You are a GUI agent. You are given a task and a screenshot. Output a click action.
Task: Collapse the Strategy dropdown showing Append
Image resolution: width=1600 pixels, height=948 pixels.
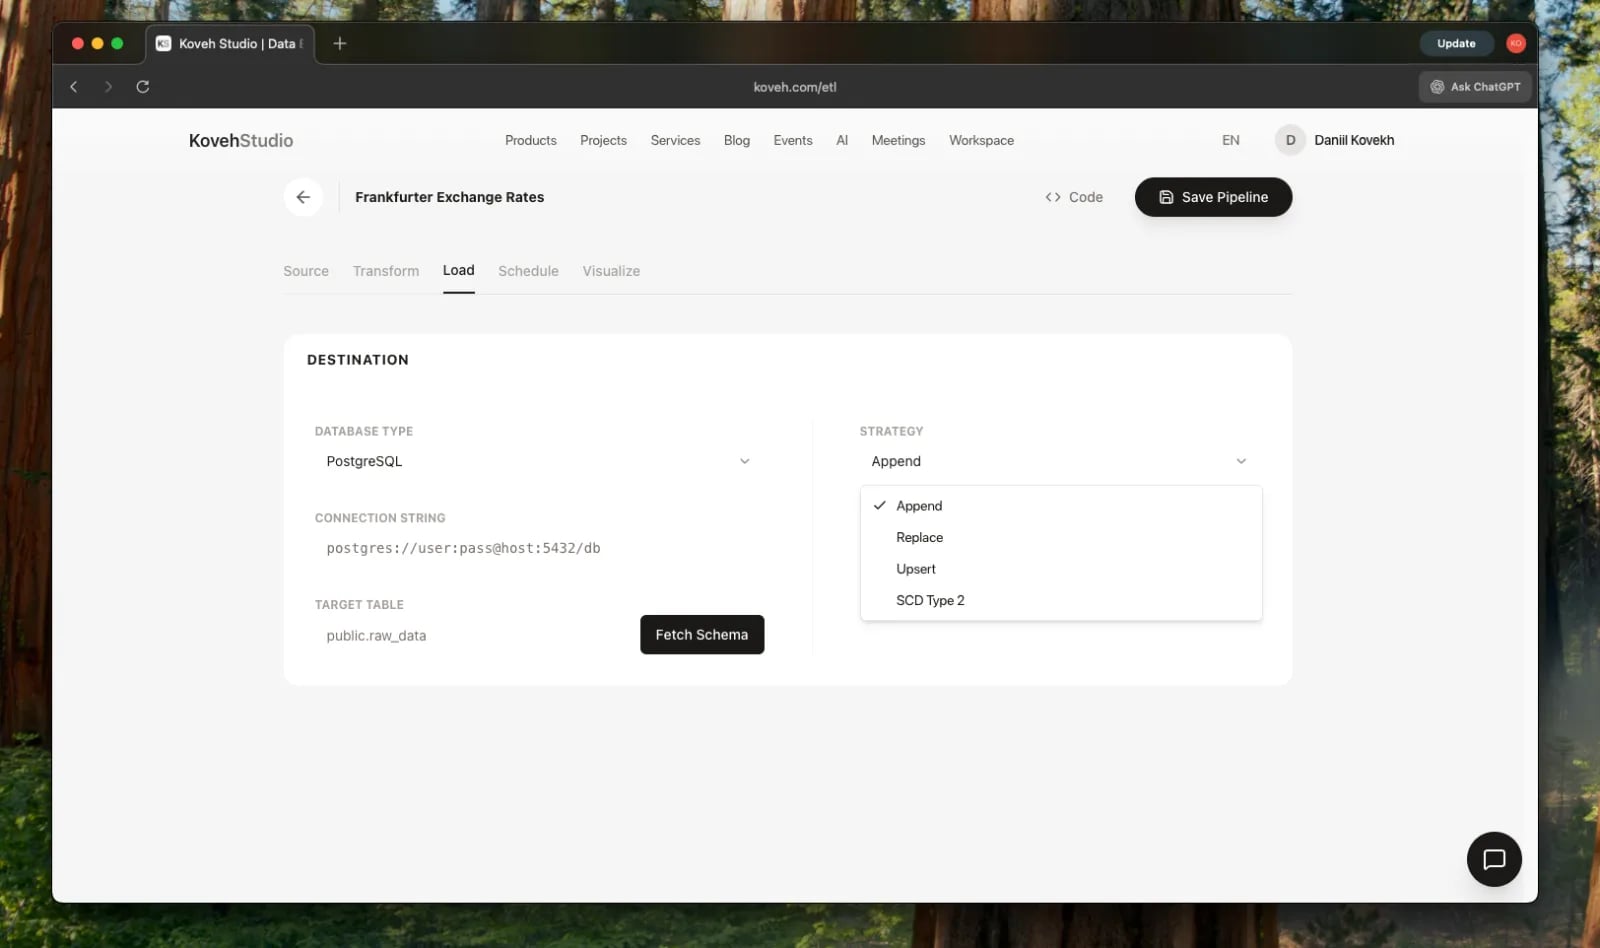[1060, 461]
